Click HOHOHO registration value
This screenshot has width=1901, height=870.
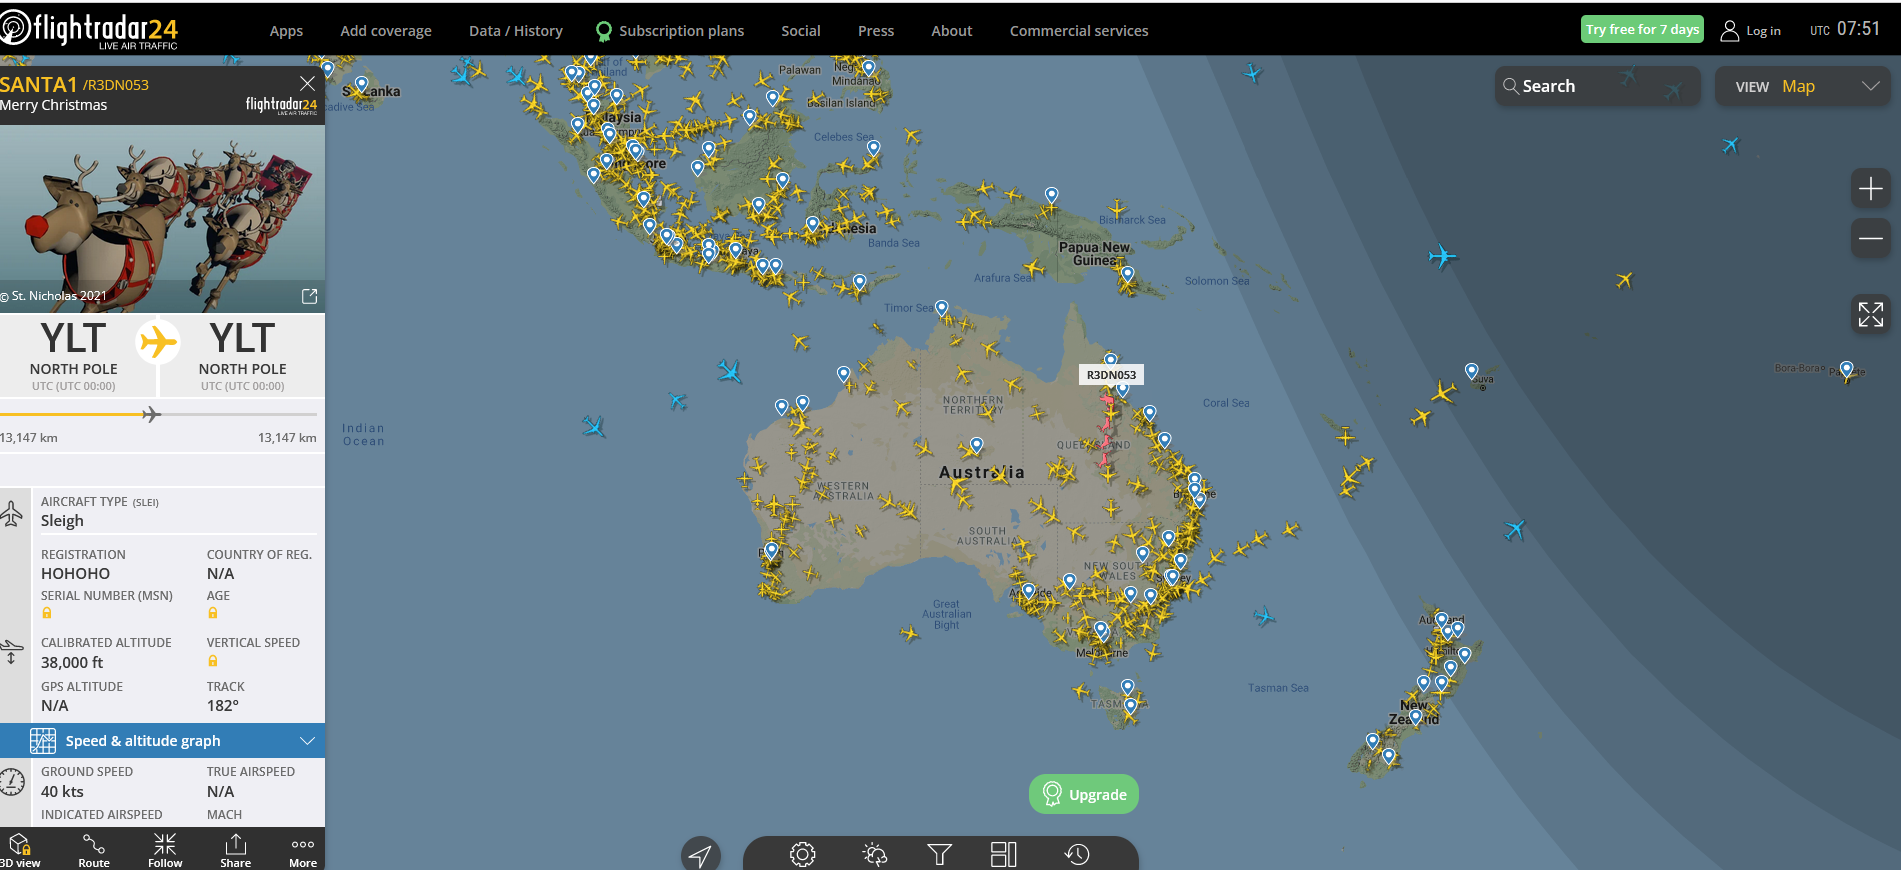[76, 574]
